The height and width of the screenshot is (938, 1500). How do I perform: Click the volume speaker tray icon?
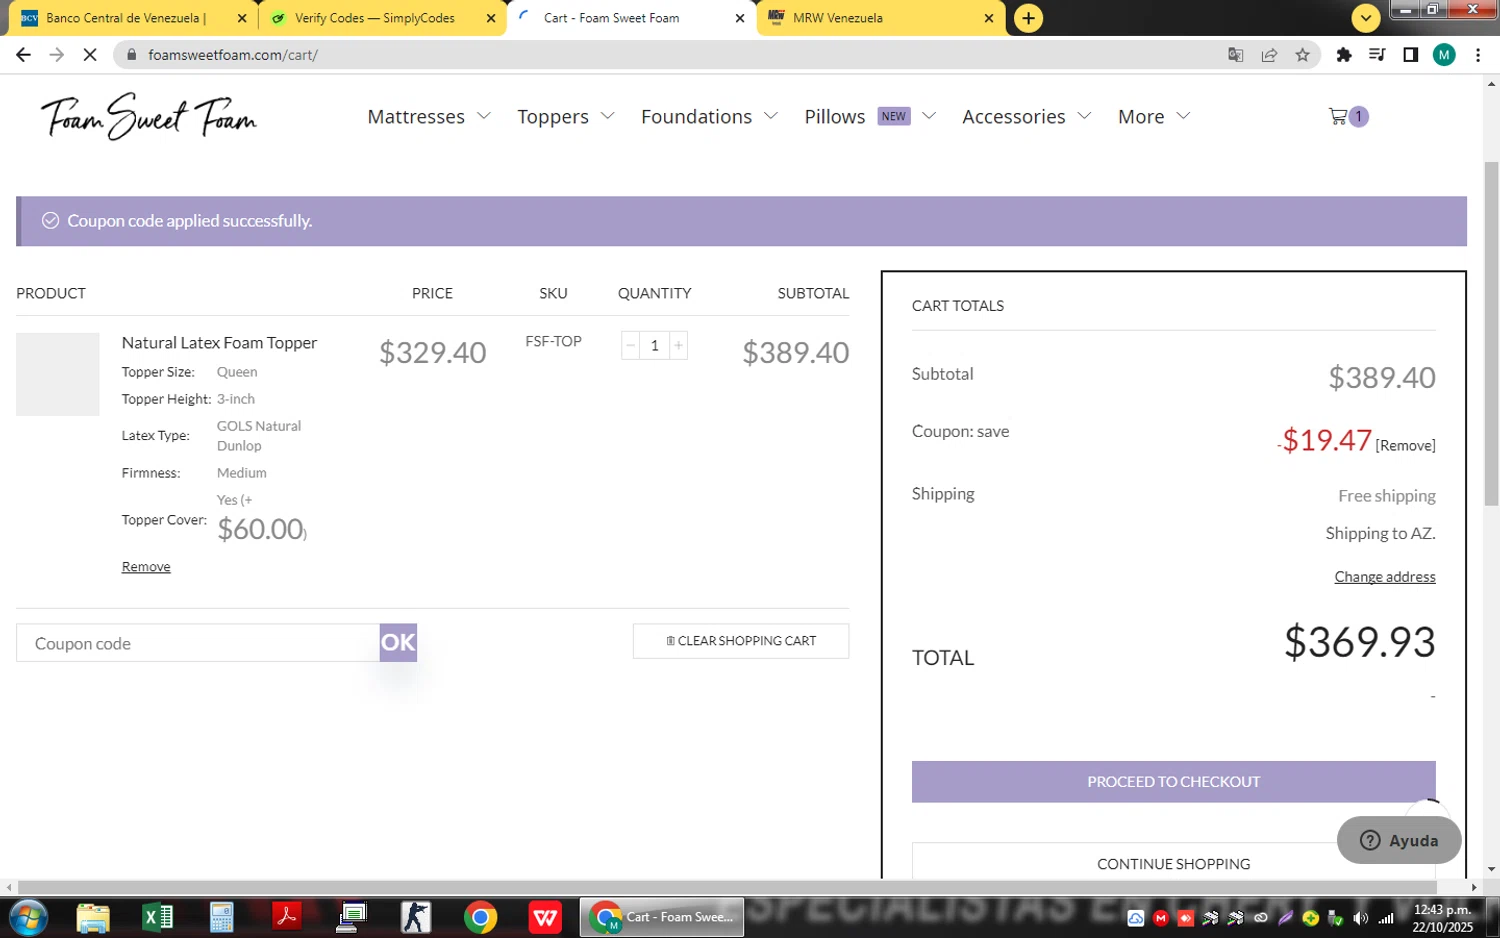[1360, 918]
